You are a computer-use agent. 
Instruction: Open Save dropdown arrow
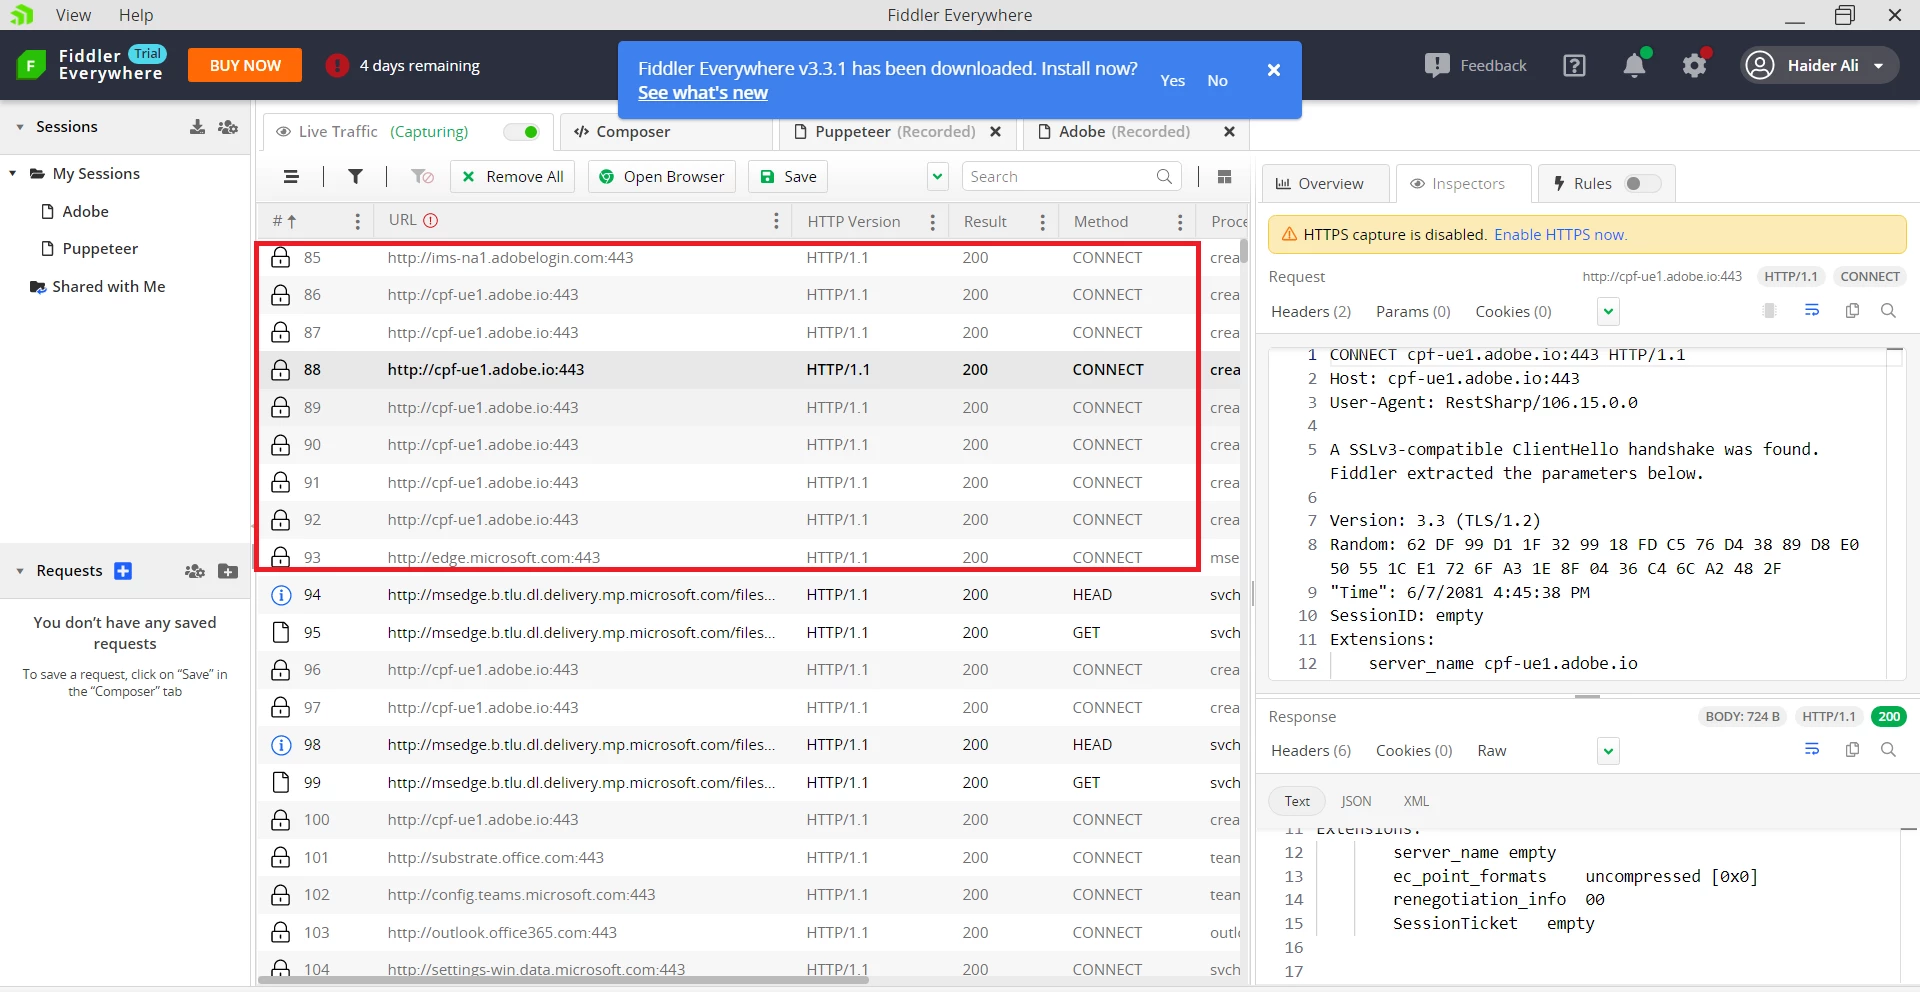(x=937, y=177)
